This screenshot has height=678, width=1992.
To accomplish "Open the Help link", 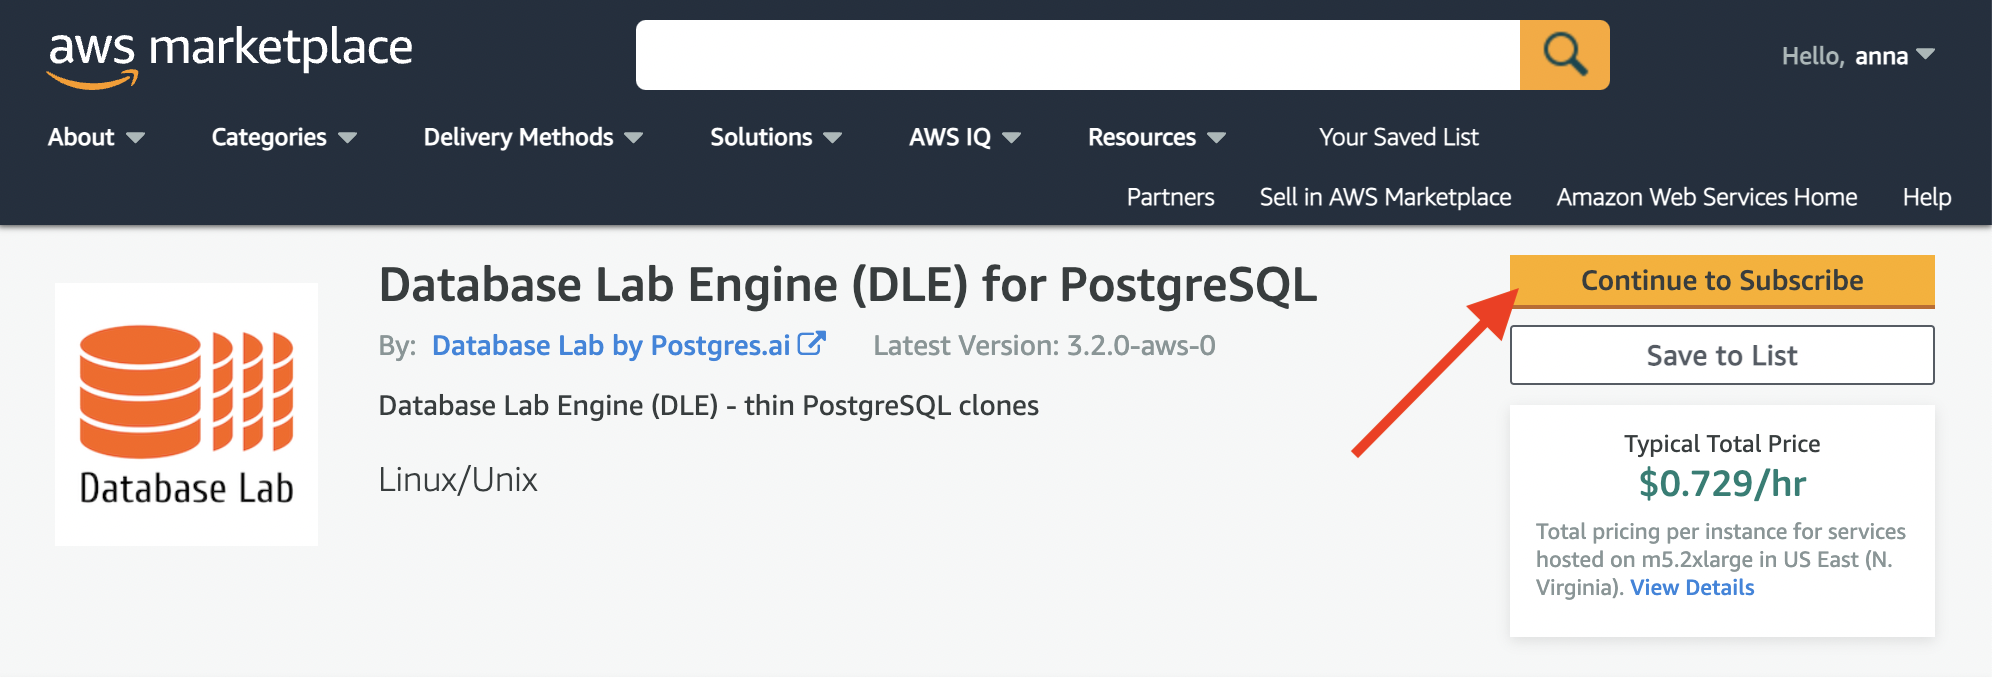I will (1926, 197).
